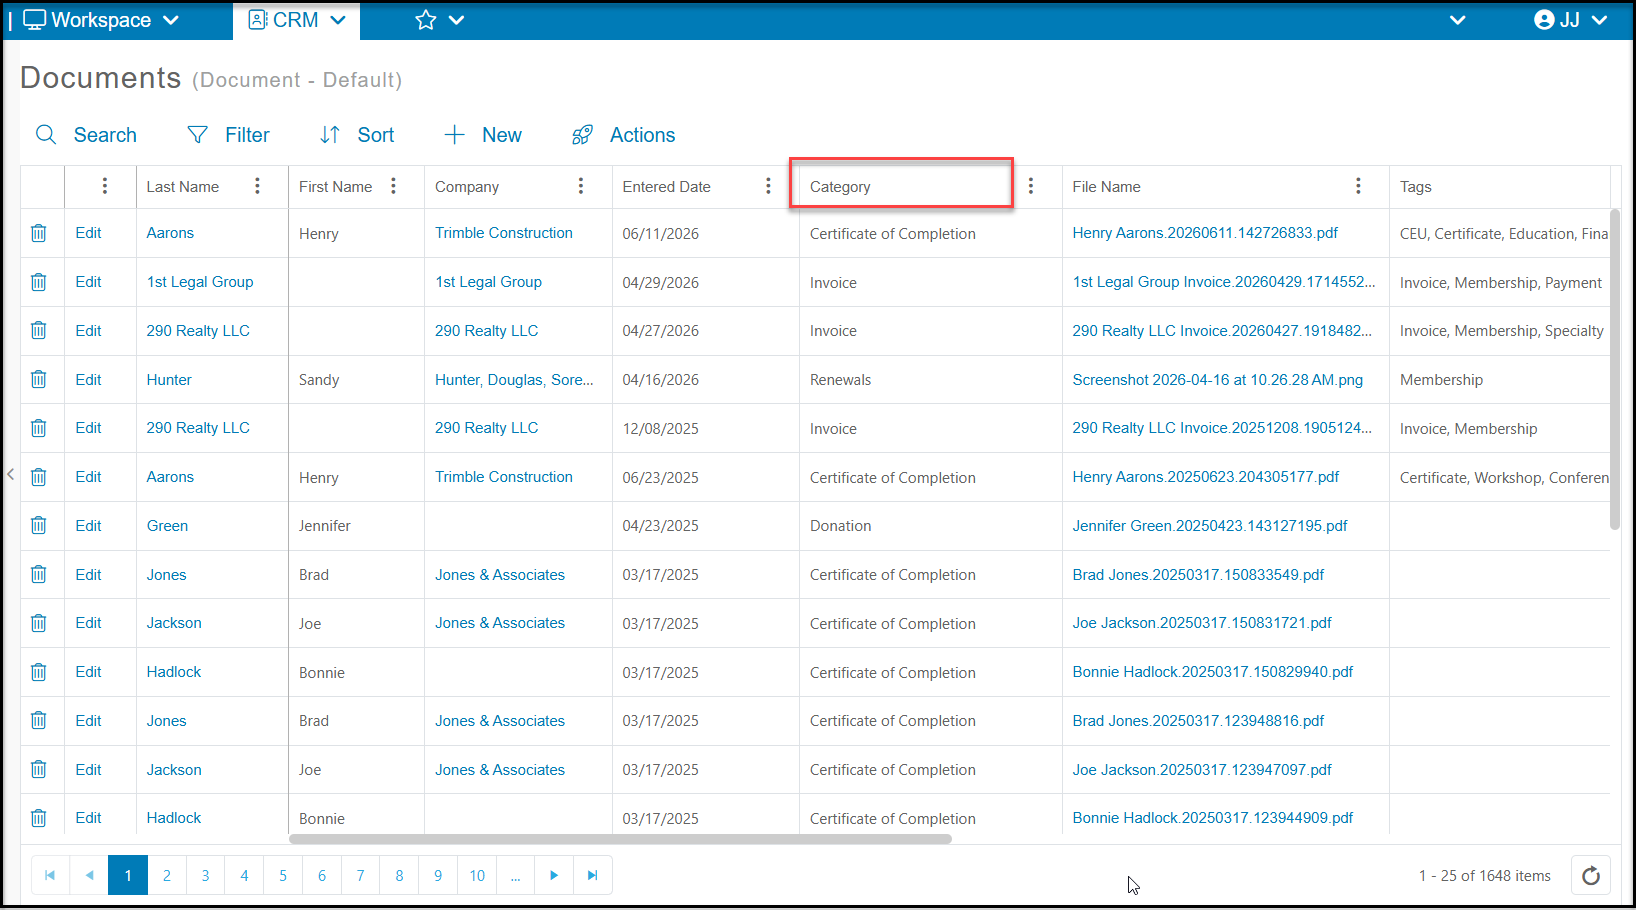Open Jennifer Green.20250423 pdf file link

point(1210,526)
